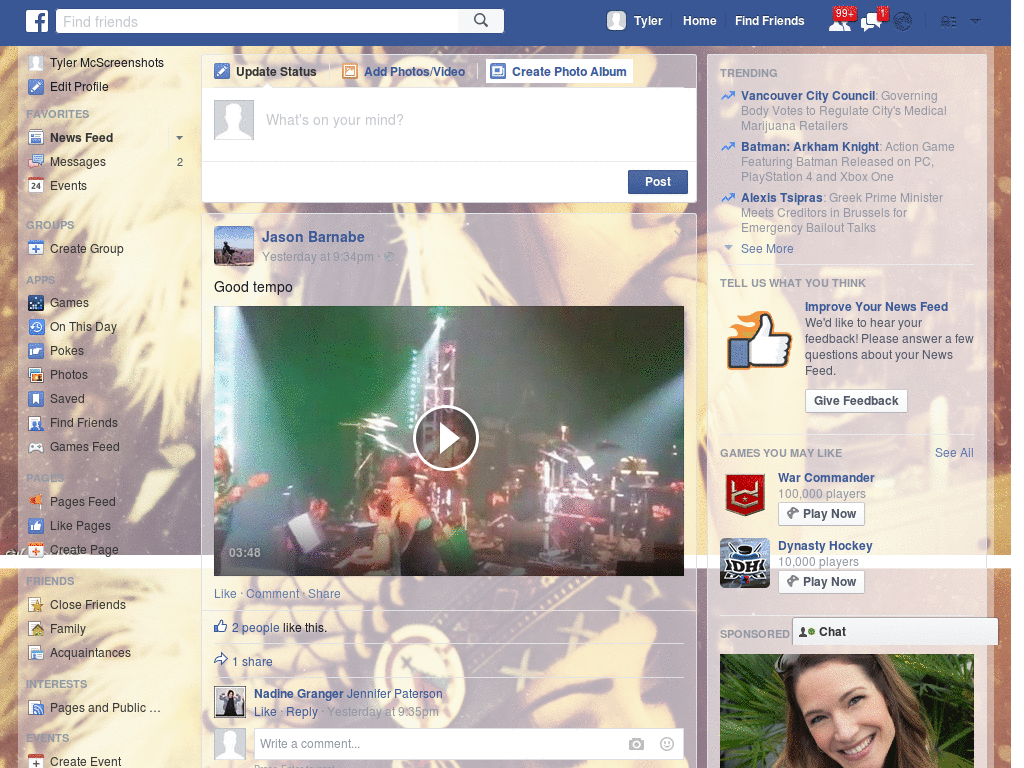Open Vancouver City Council trending topic
The width and height of the screenshot is (1024, 768).
(x=808, y=96)
